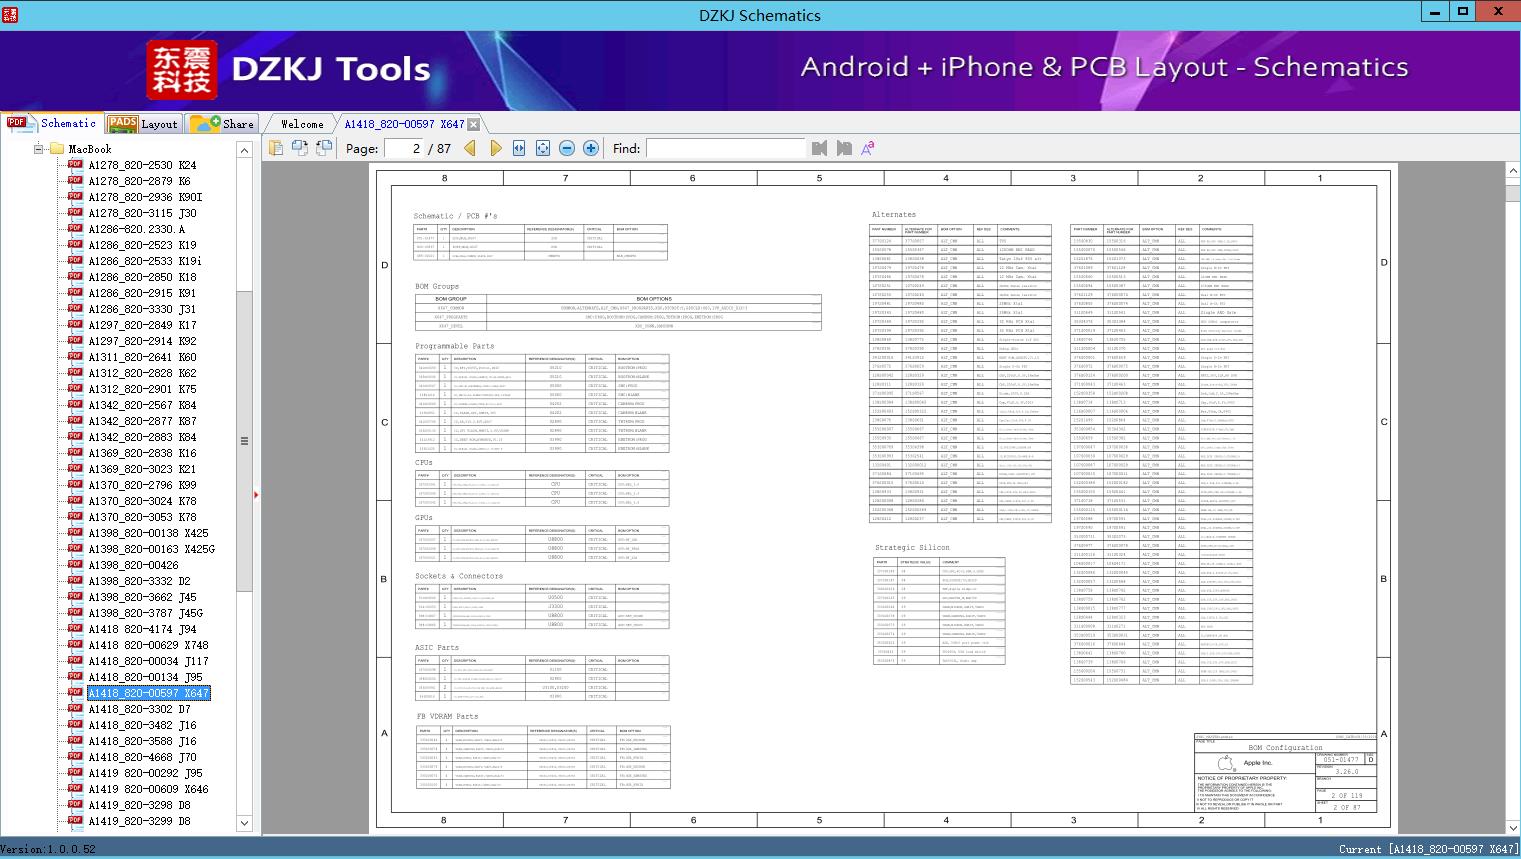Open A1418_820-3302 D7 schematic
This screenshot has width=1521, height=859.
pyautogui.click(x=139, y=709)
